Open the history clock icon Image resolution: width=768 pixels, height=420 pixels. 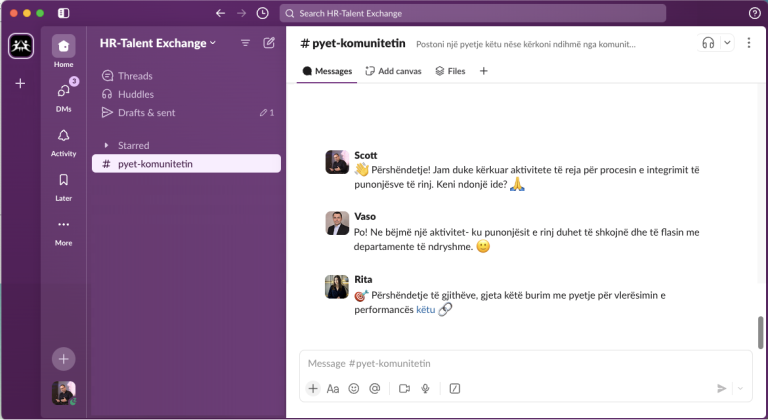tap(262, 13)
